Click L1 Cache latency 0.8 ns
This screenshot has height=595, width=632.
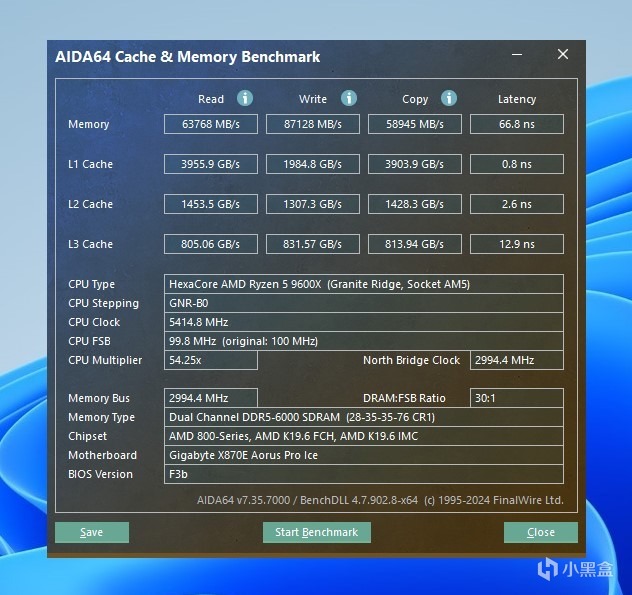pyautogui.click(x=517, y=164)
